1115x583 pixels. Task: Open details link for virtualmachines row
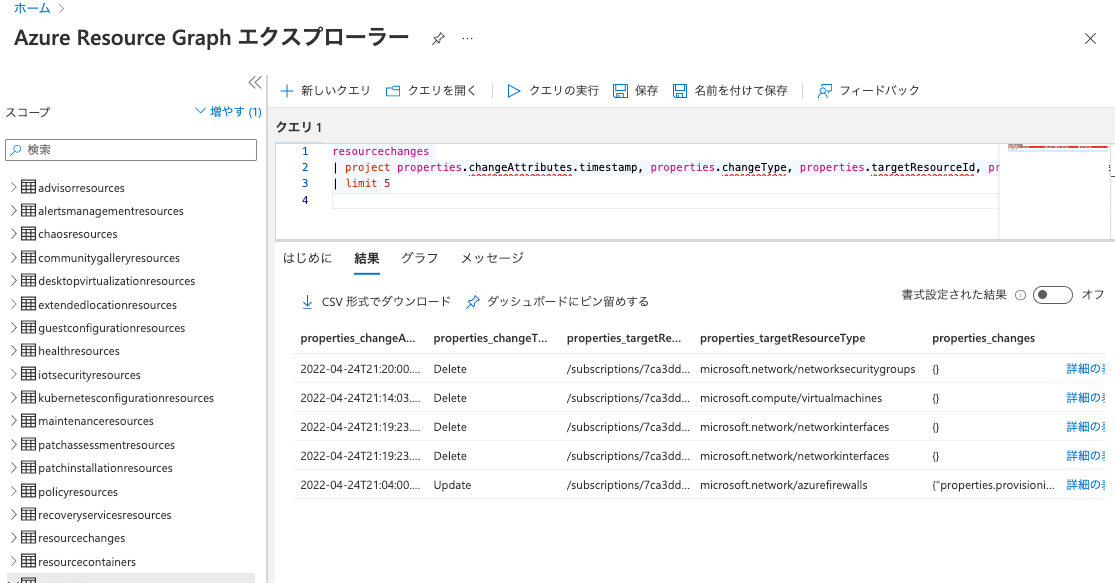pos(1086,398)
